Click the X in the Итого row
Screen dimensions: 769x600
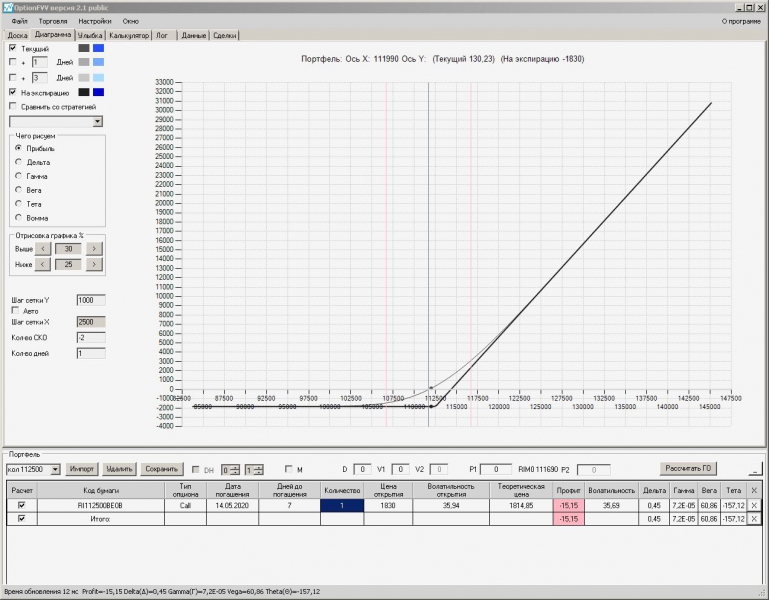tap(755, 519)
